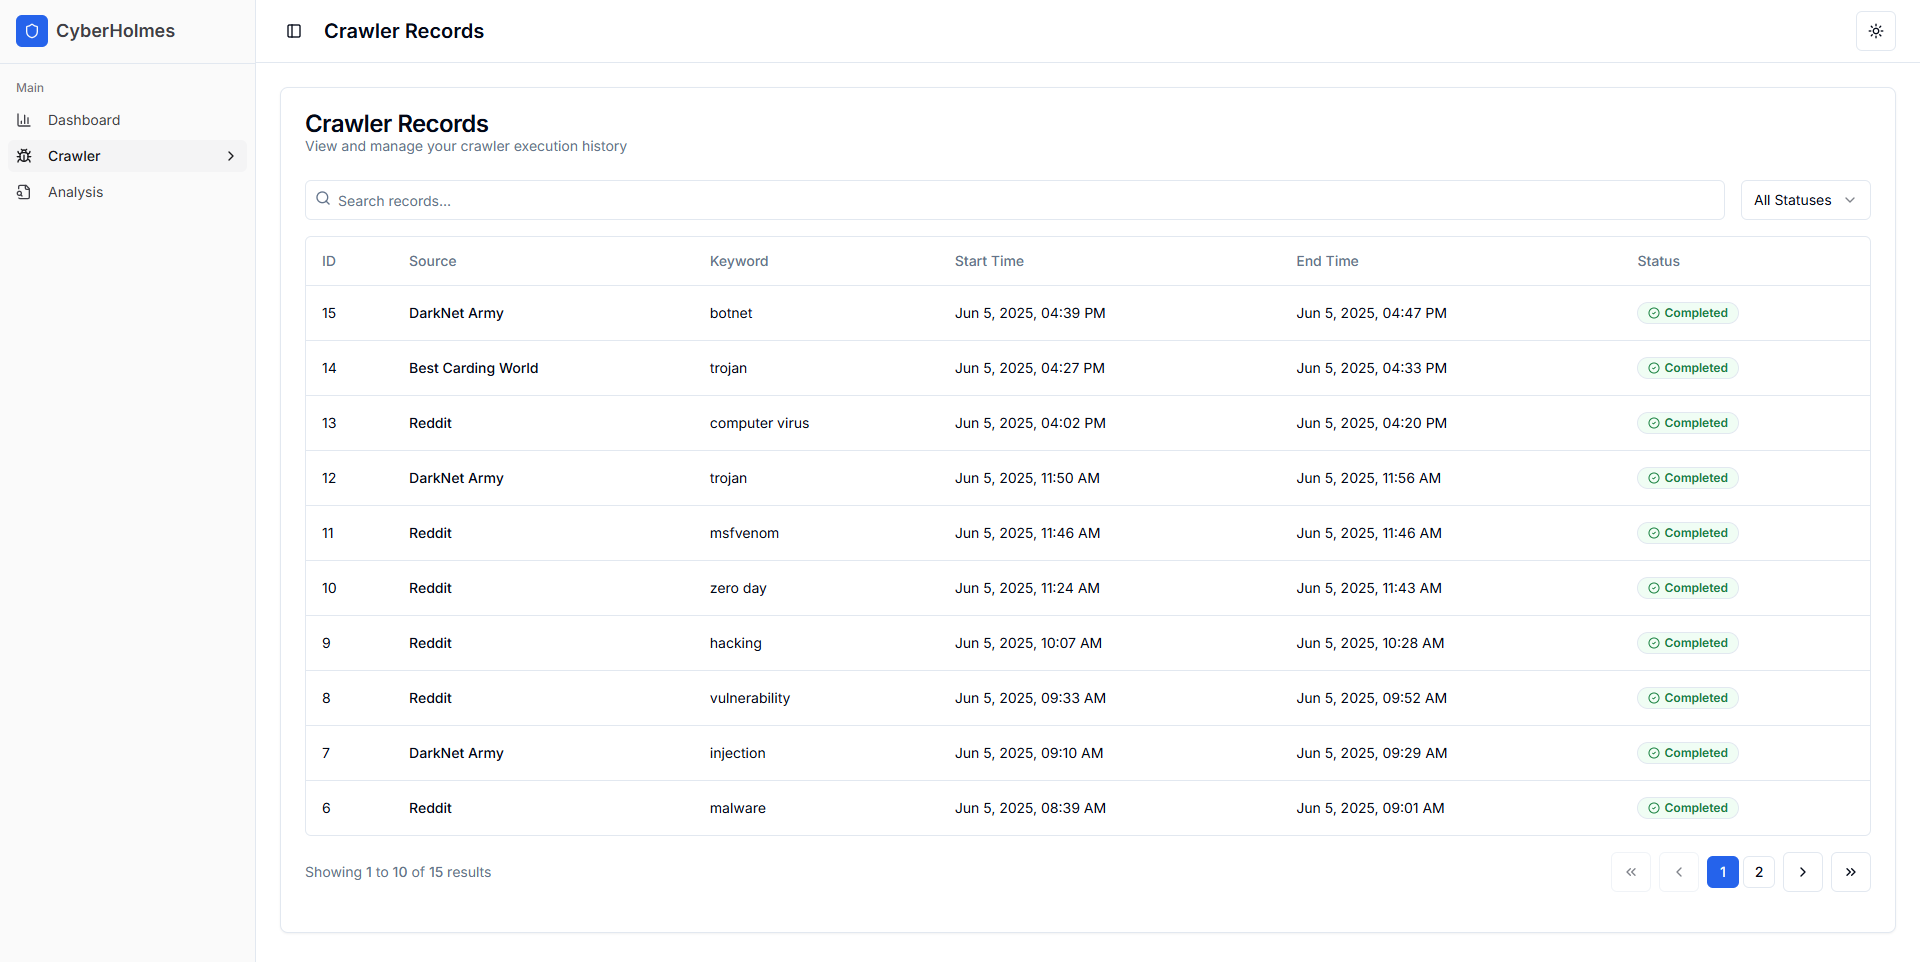Image resolution: width=1920 pixels, height=962 pixels.
Task: Go to next page chevron button
Action: point(1803,872)
